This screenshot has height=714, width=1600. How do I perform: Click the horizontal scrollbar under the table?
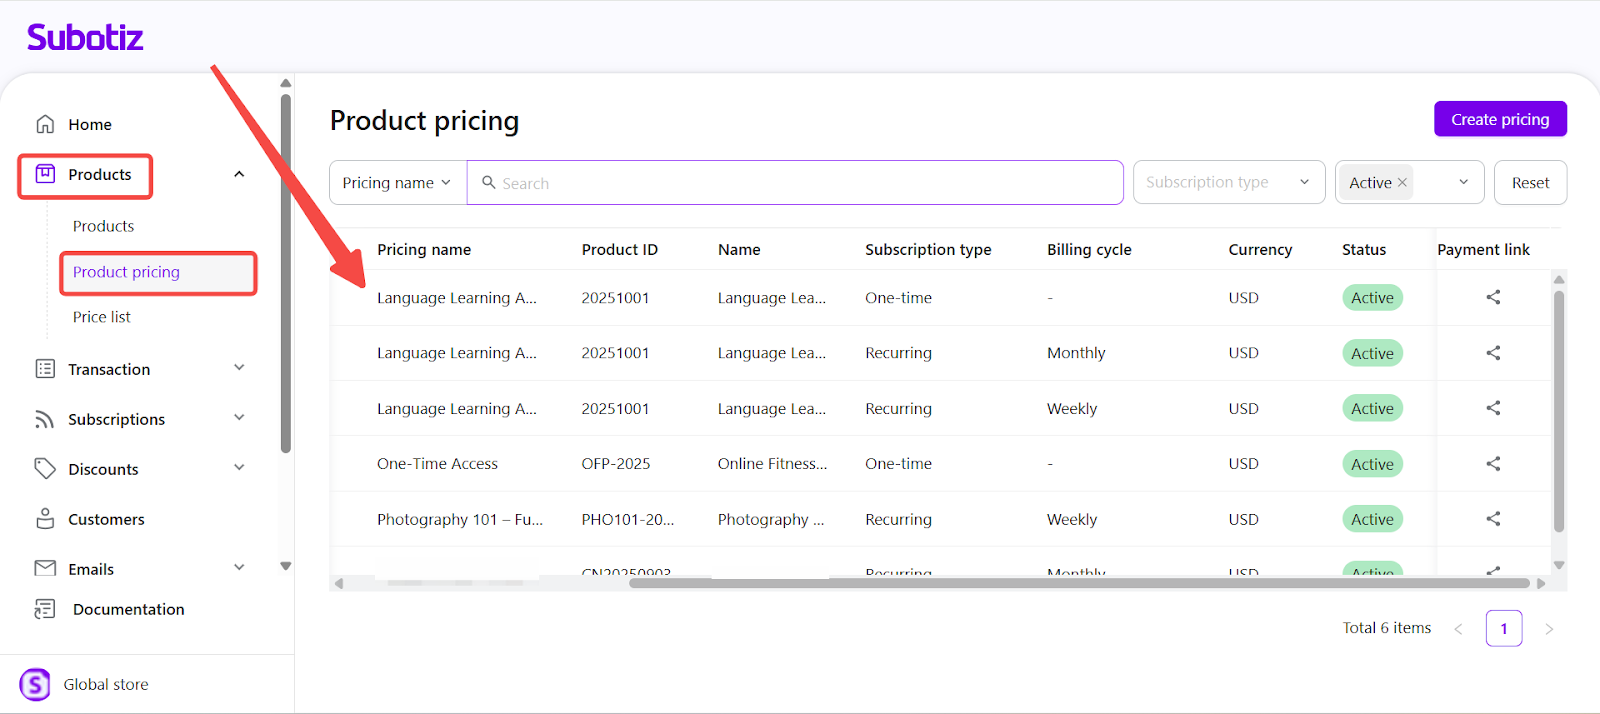click(1078, 583)
